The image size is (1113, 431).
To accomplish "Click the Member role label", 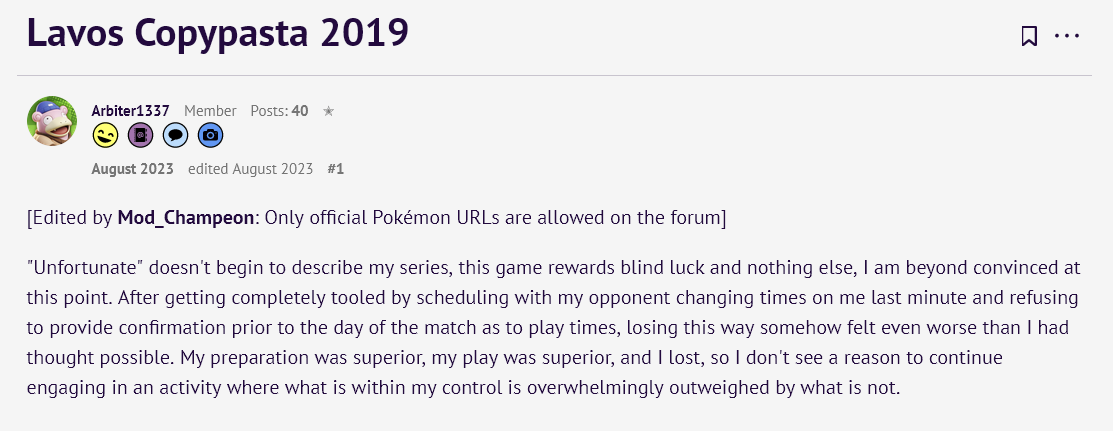I will [210, 111].
